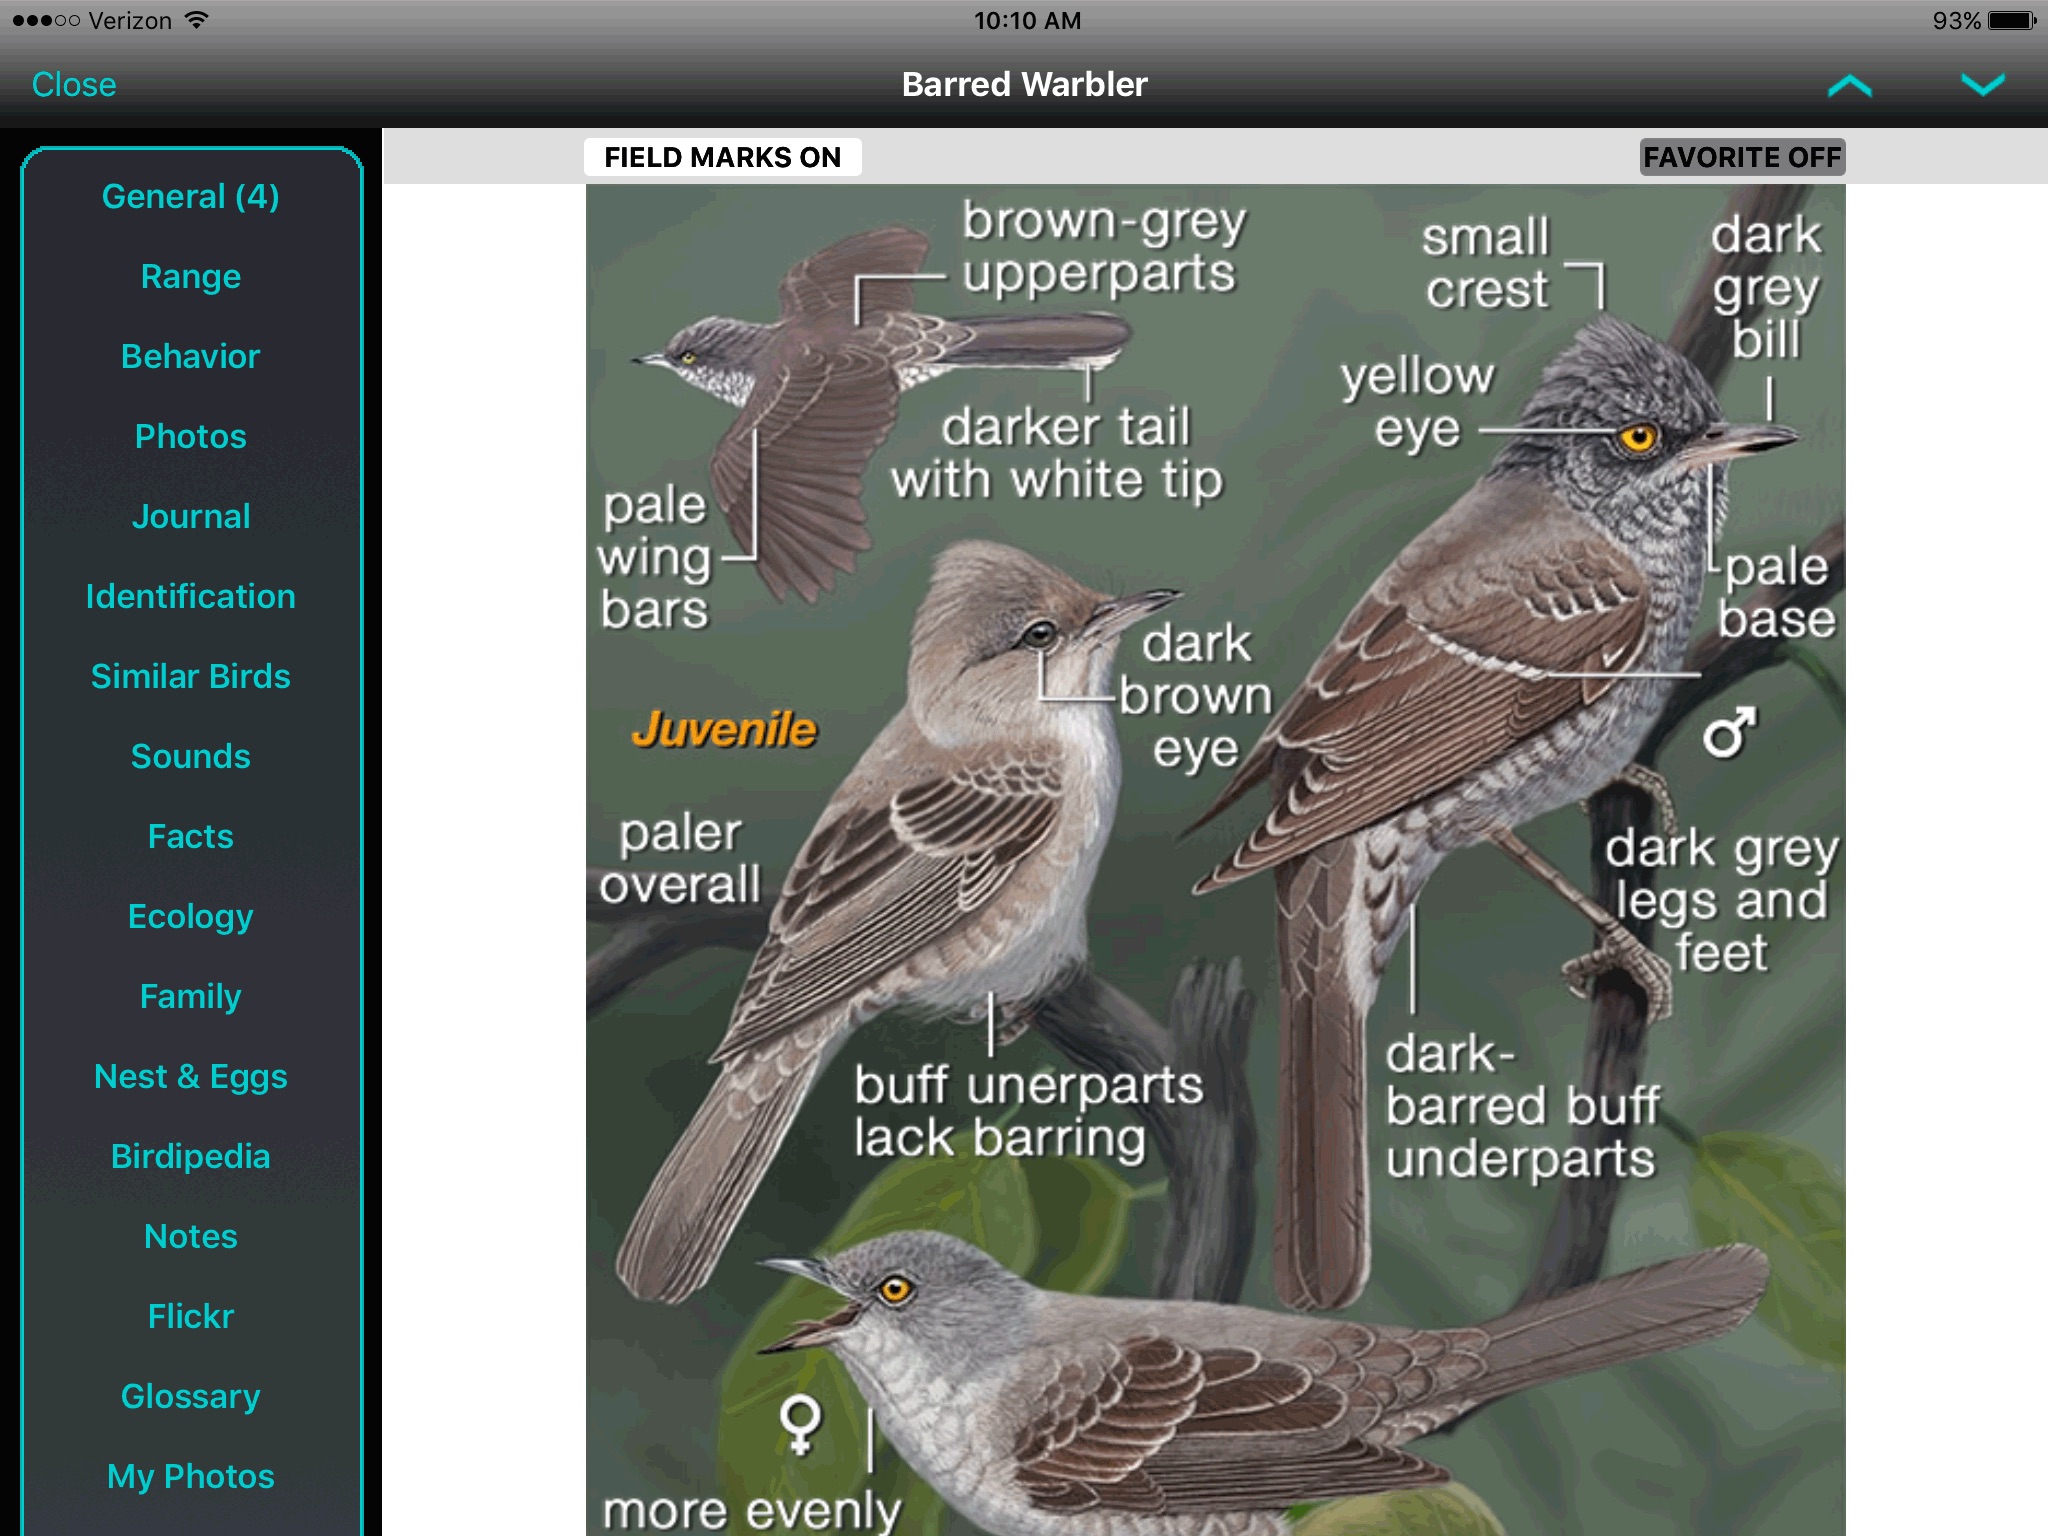Open My Photos from the sidebar
The height and width of the screenshot is (1536, 2048).
[x=191, y=1476]
